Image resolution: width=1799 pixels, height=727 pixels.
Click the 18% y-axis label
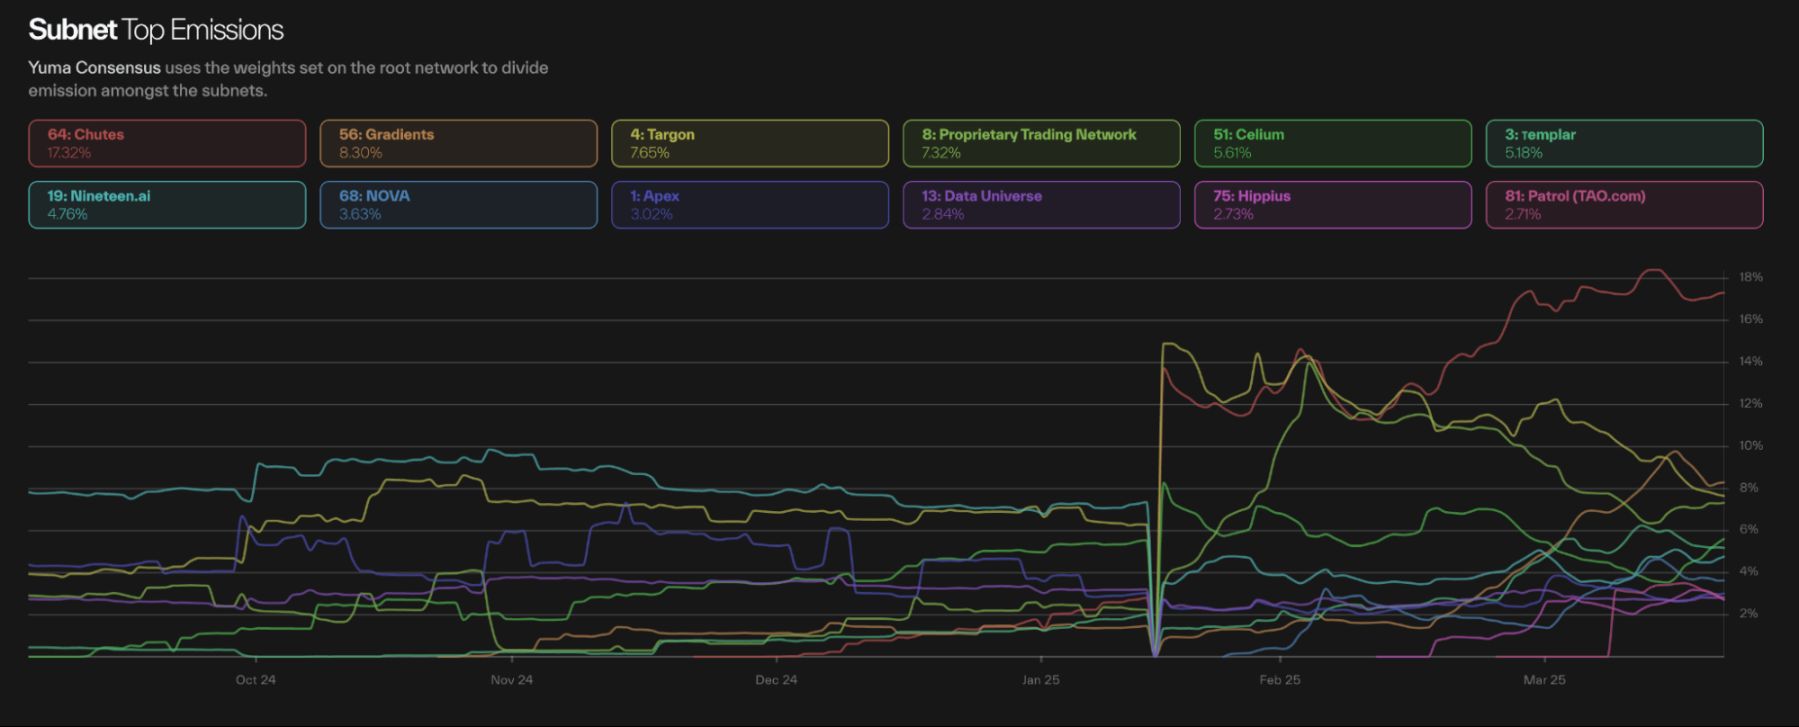(1750, 277)
